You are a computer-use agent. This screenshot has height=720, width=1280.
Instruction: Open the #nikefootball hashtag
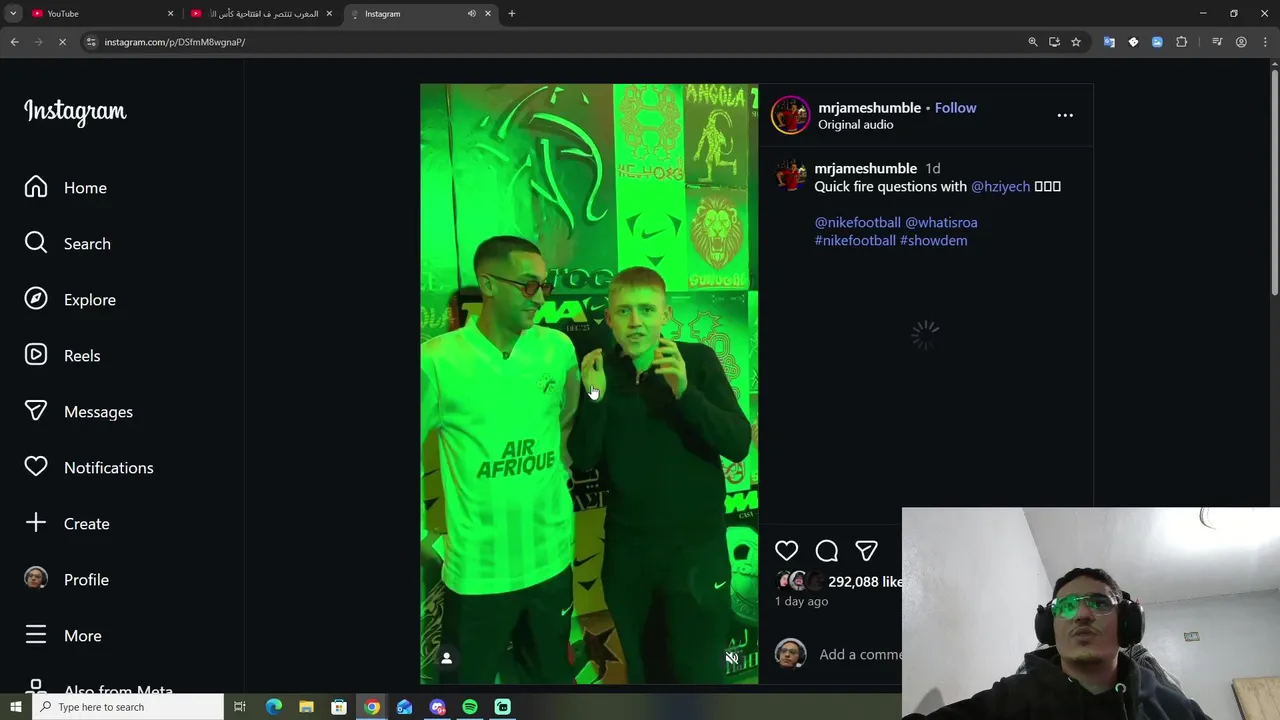[855, 241]
